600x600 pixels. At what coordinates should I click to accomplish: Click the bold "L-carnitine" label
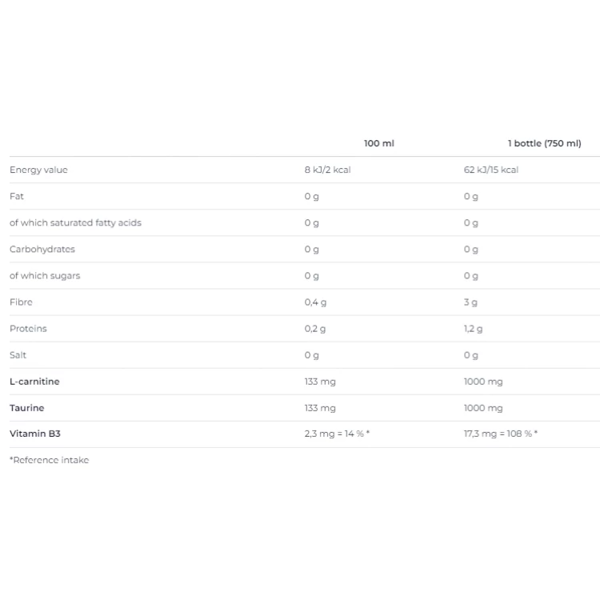34,381
